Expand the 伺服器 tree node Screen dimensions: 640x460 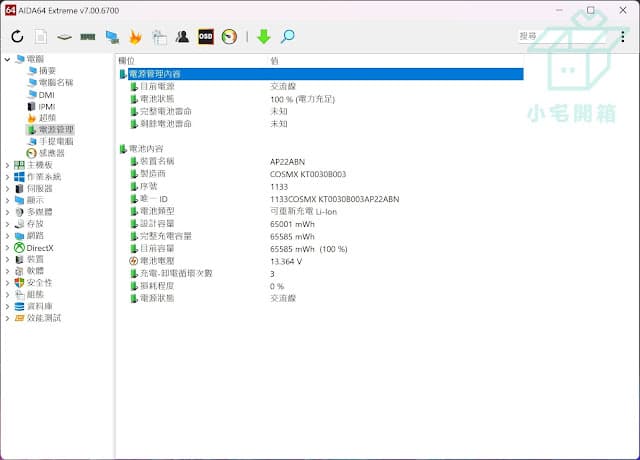7,189
